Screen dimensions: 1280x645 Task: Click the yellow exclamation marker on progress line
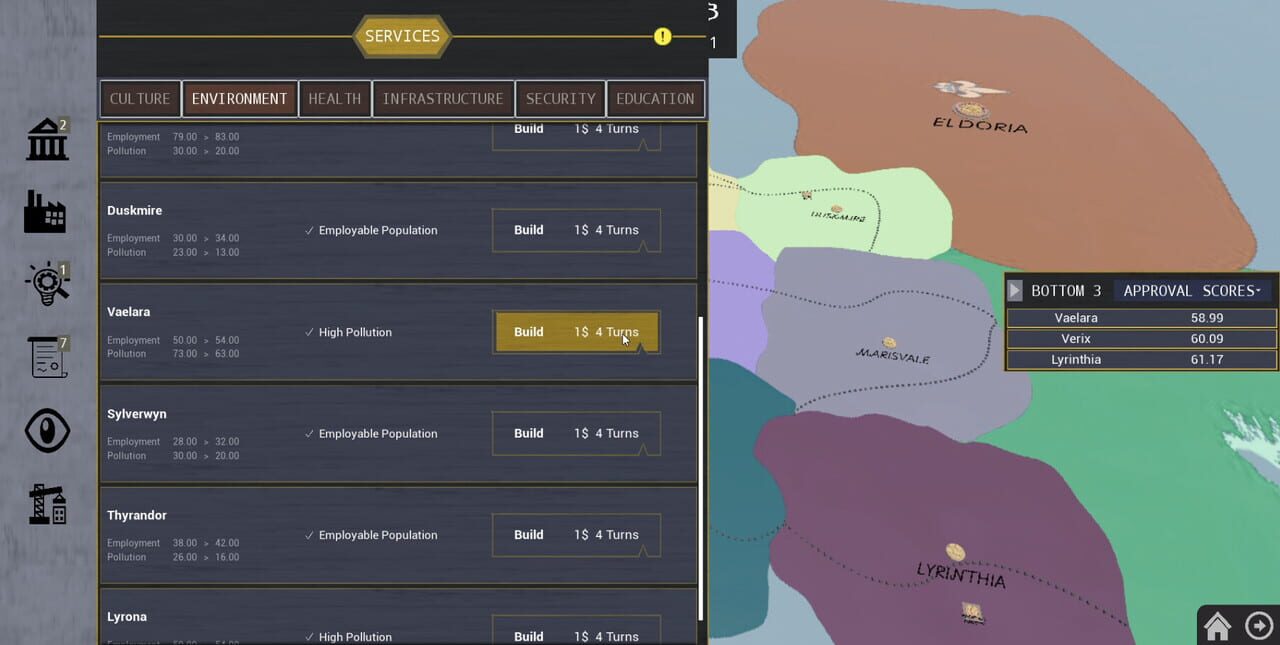(661, 36)
